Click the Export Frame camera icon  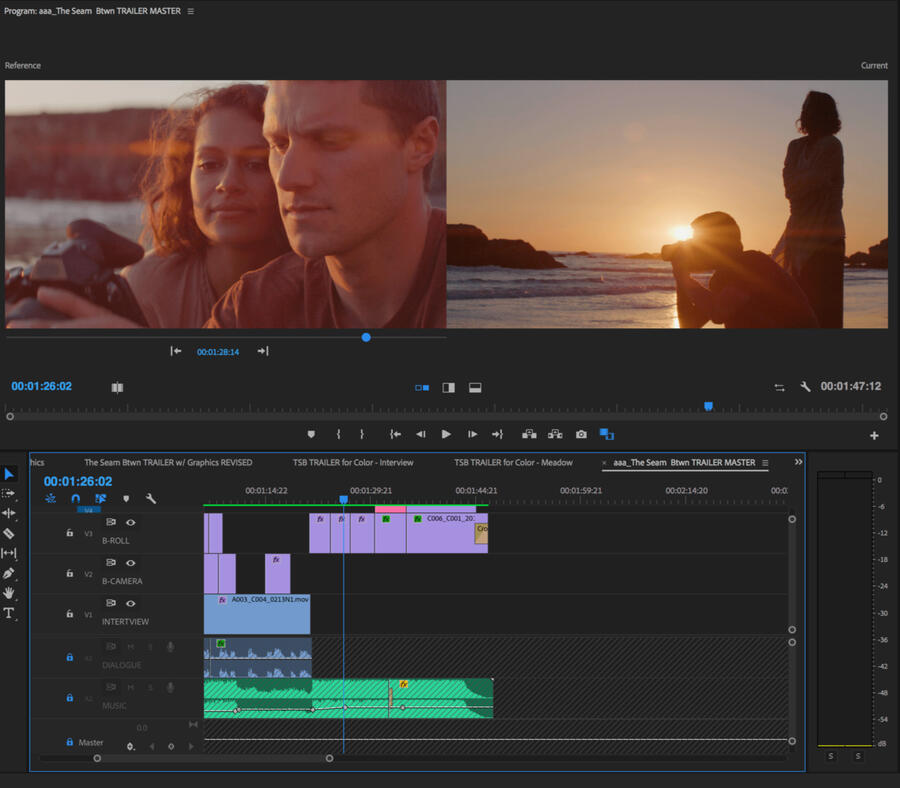581,434
